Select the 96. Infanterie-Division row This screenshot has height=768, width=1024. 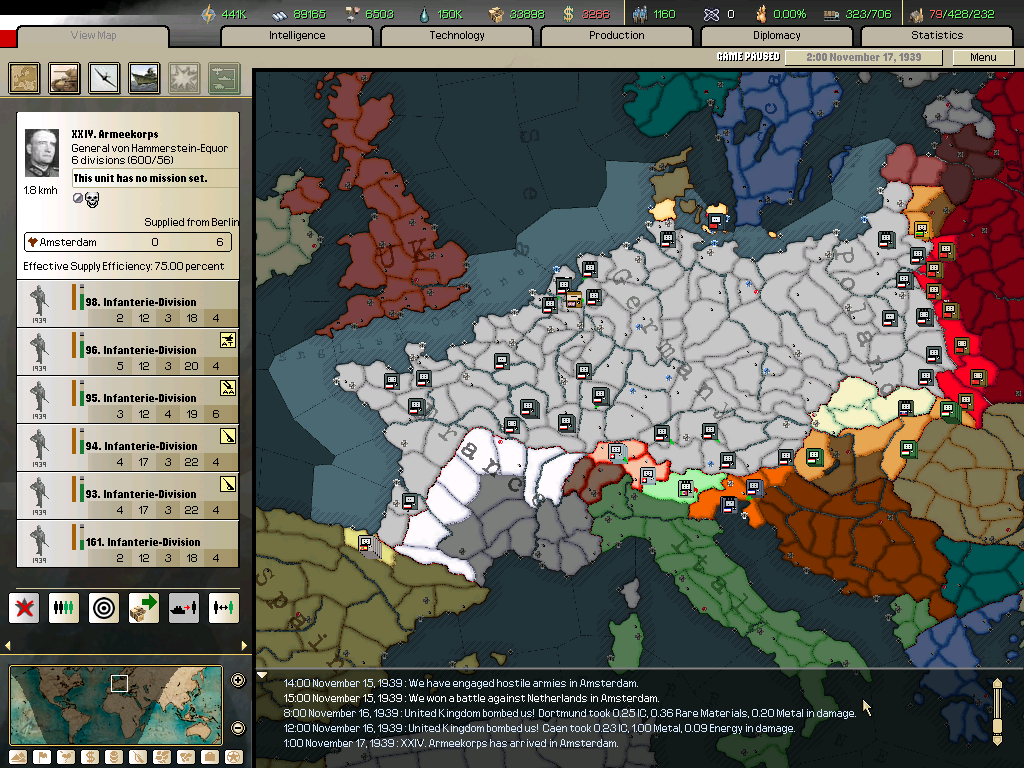point(128,352)
